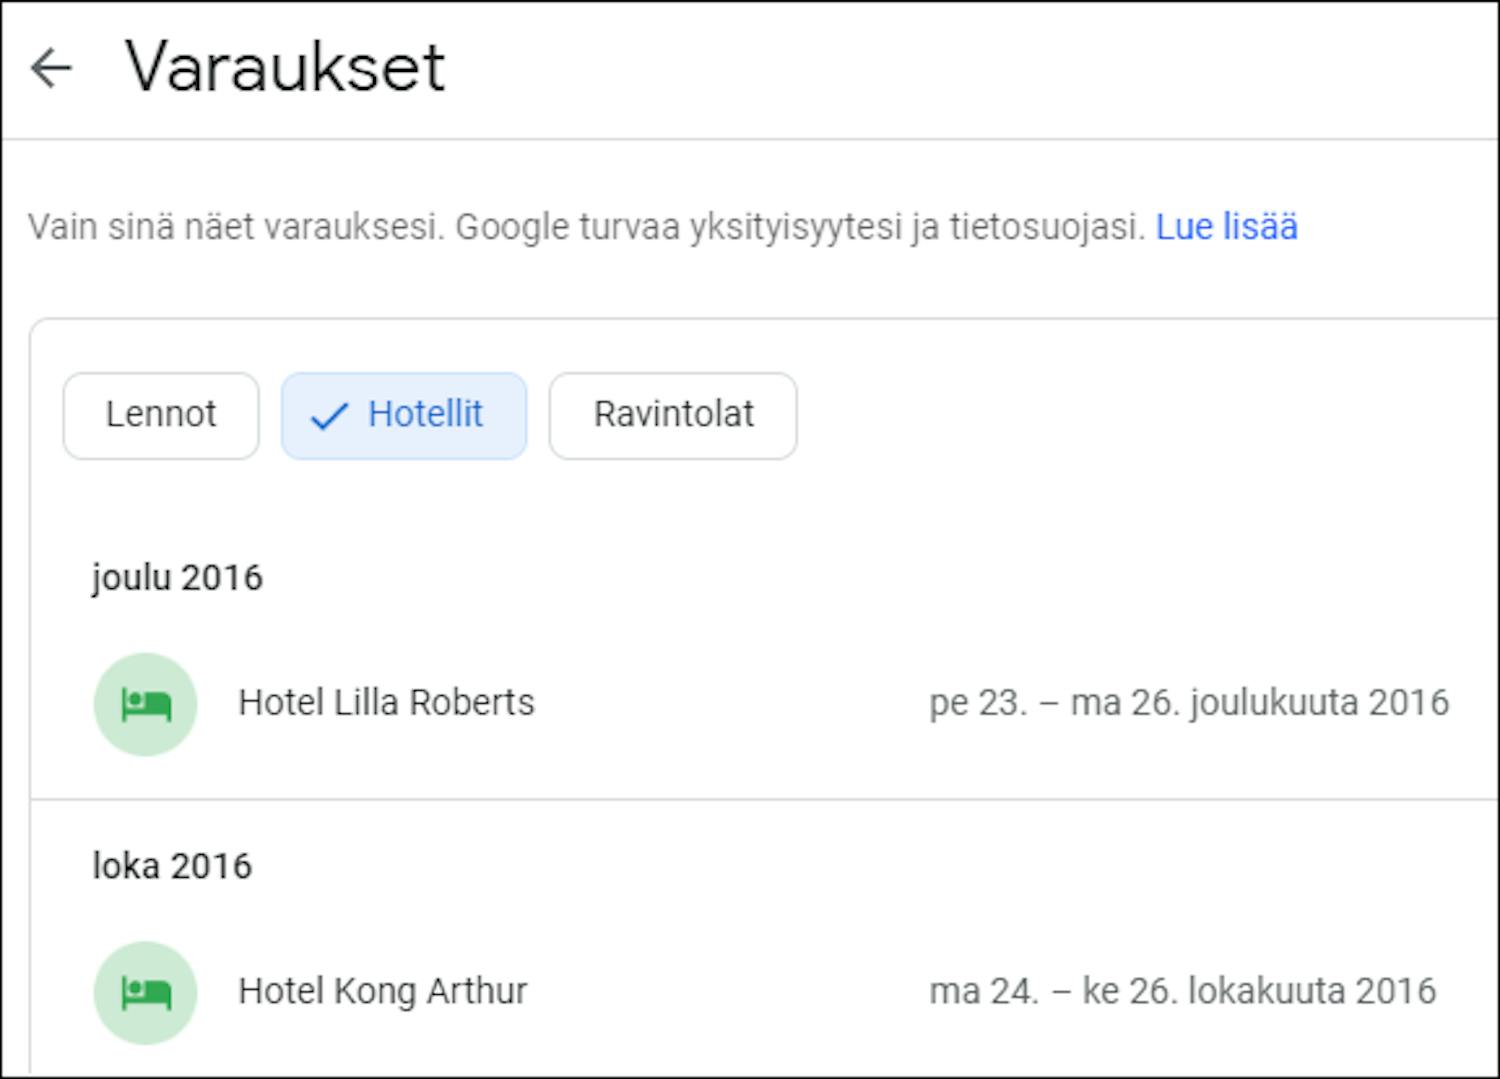Click the checkmark on the Hotellit chip
Image resolution: width=1500 pixels, height=1079 pixels.
[x=328, y=416]
